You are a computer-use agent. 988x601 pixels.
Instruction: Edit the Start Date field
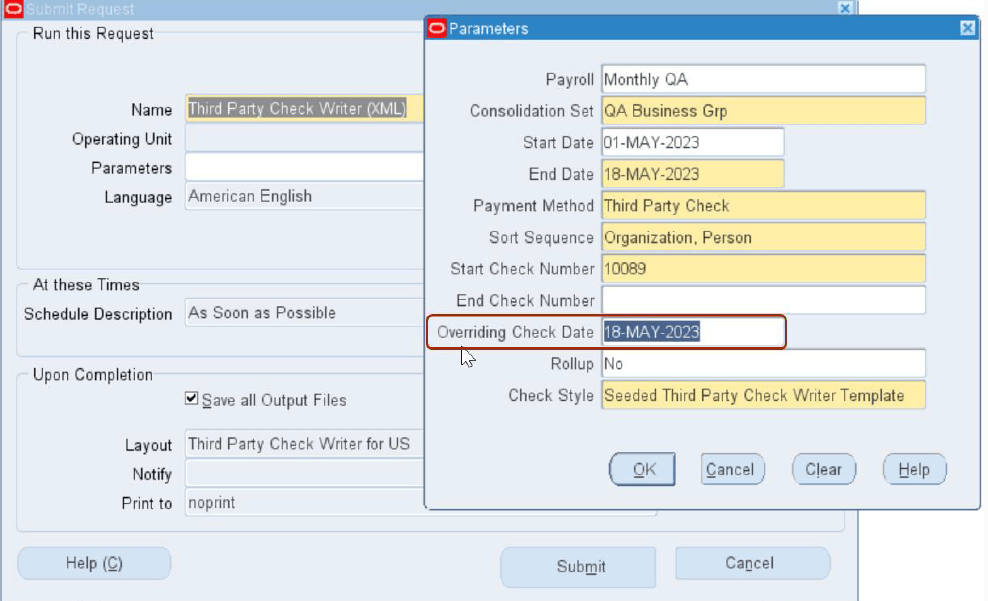point(692,142)
